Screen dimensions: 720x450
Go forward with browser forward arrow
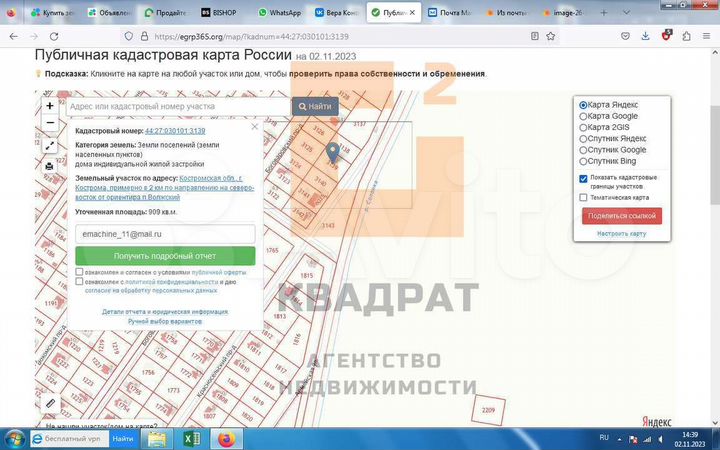pyautogui.click(x=34, y=36)
